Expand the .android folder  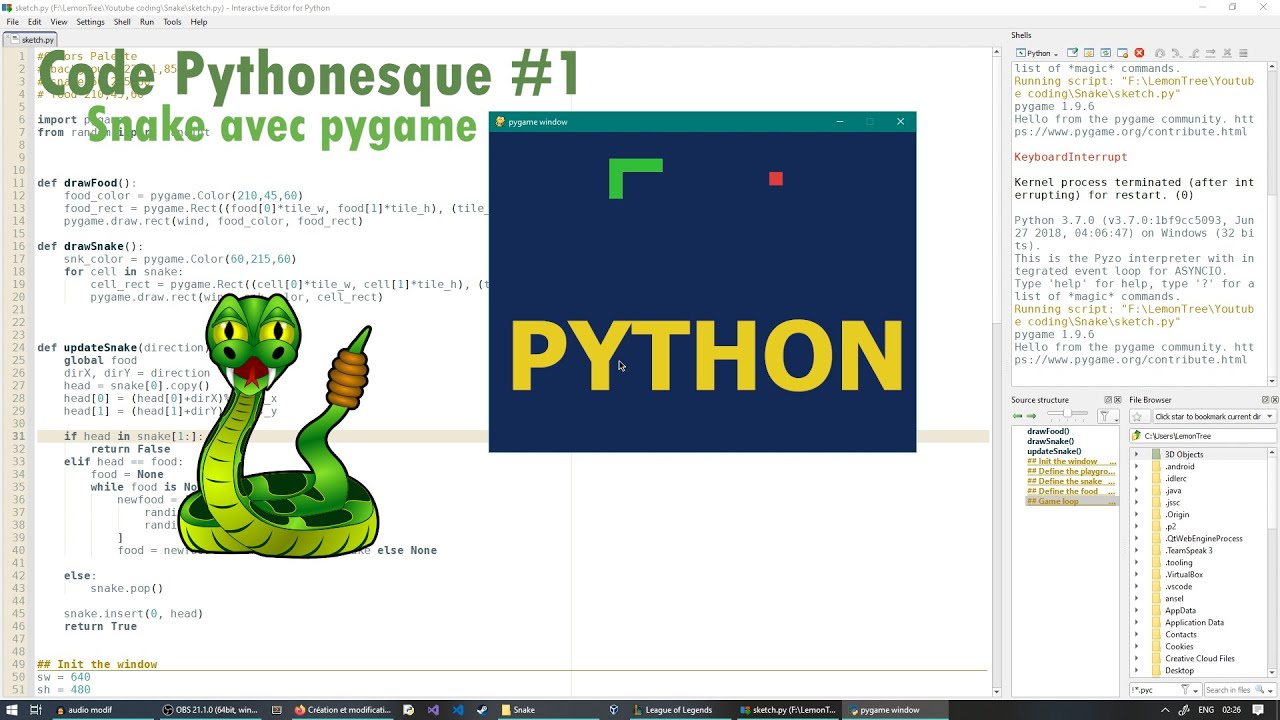(x=1135, y=466)
